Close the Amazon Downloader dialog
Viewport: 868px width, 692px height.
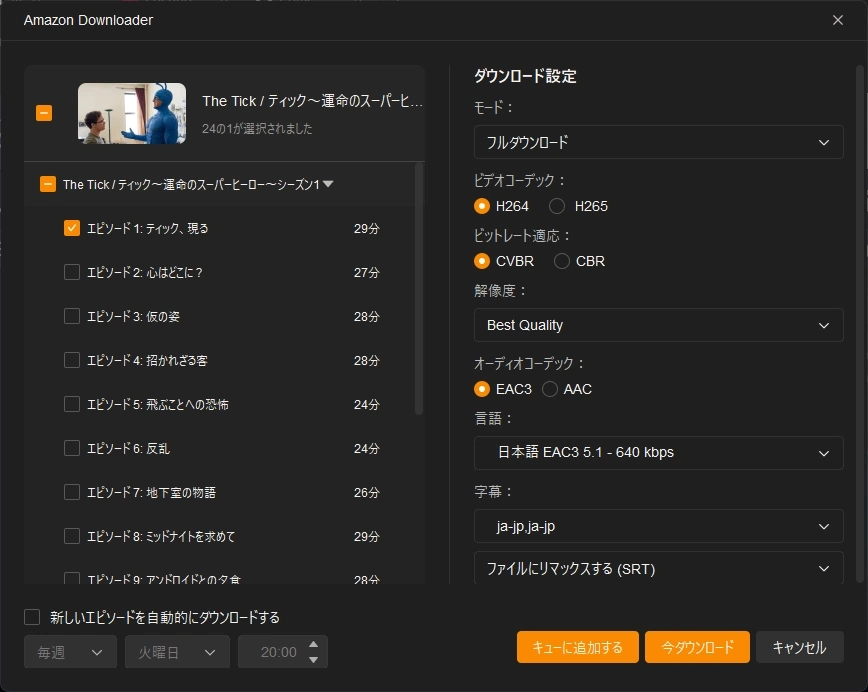[x=837, y=20]
